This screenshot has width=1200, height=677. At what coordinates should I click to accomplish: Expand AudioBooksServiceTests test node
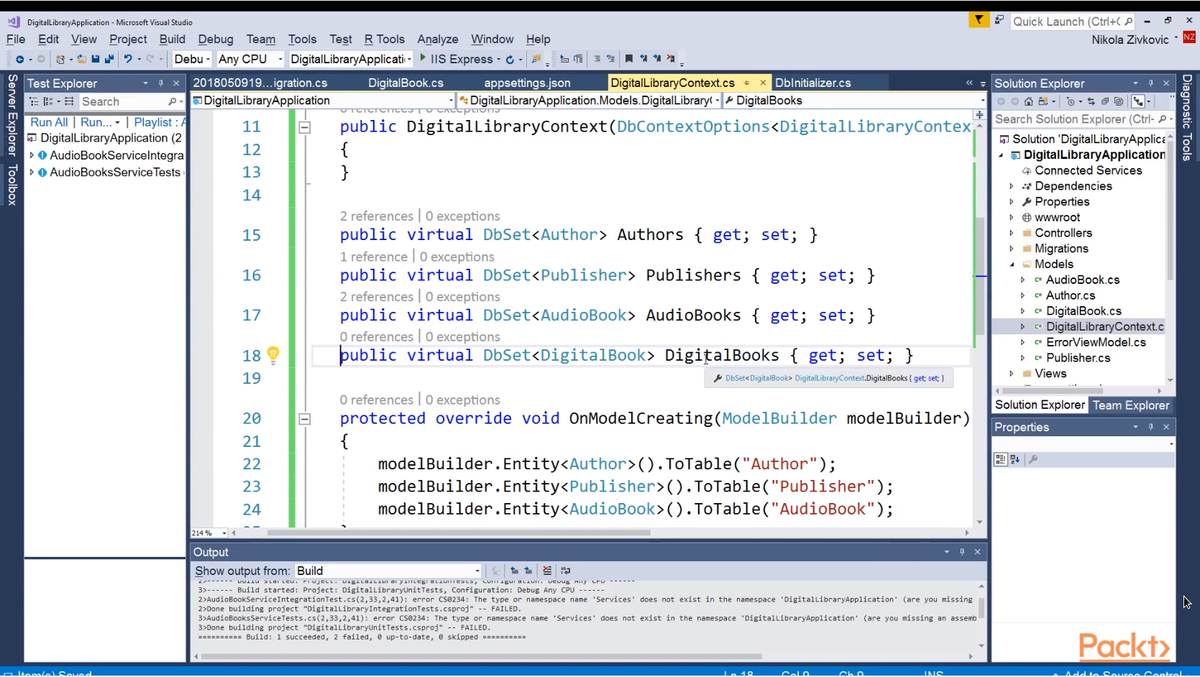pos(32,172)
